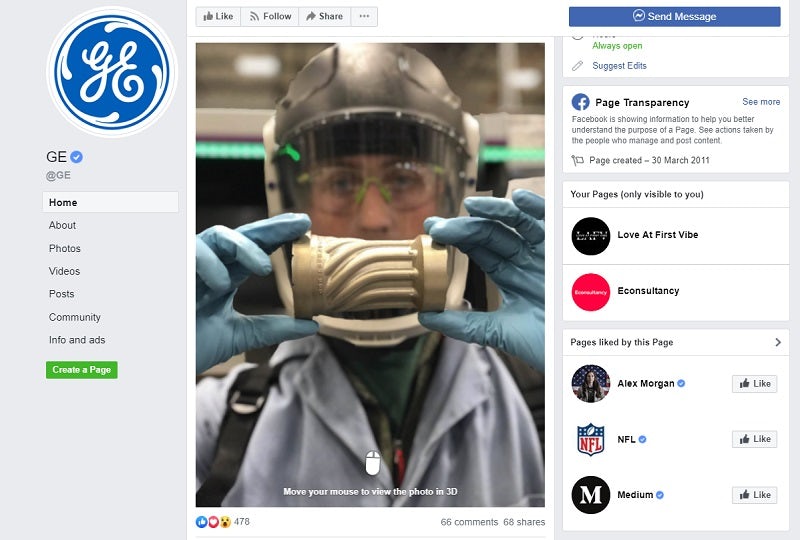Like the Alex Morgan page
The image size is (800, 540).
pyautogui.click(x=755, y=384)
